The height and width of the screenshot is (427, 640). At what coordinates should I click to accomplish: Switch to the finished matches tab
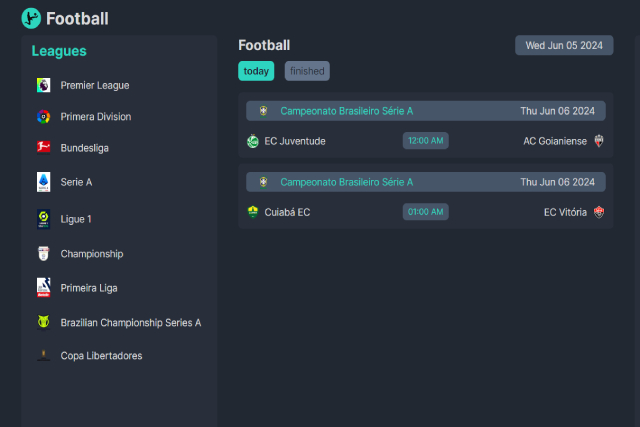coord(307,71)
